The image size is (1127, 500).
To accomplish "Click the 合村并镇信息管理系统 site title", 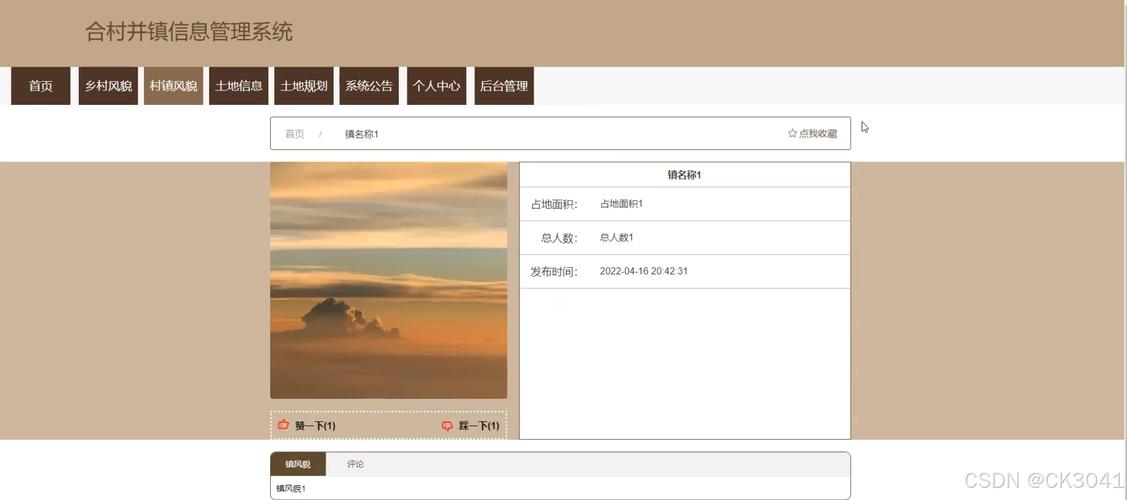I will click(x=189, y=32).
